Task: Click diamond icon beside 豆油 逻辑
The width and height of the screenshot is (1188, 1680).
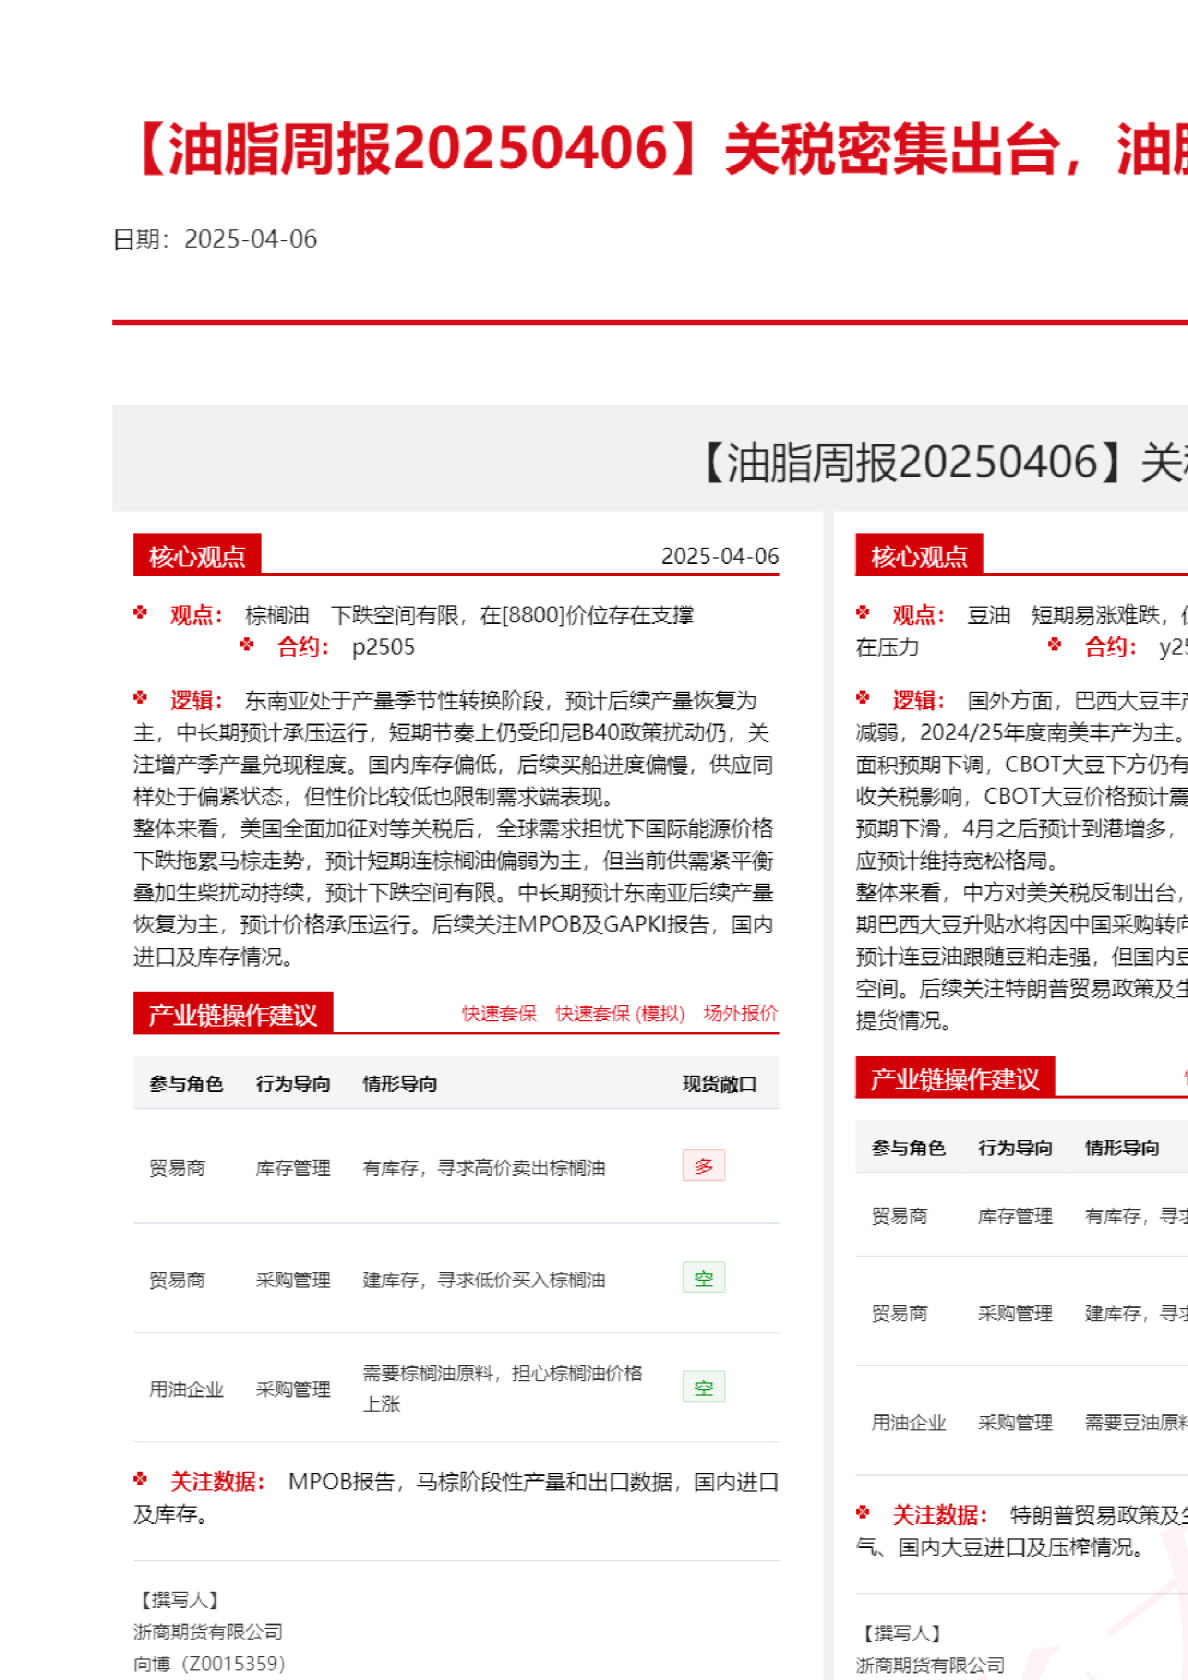Action: (863, 698)
